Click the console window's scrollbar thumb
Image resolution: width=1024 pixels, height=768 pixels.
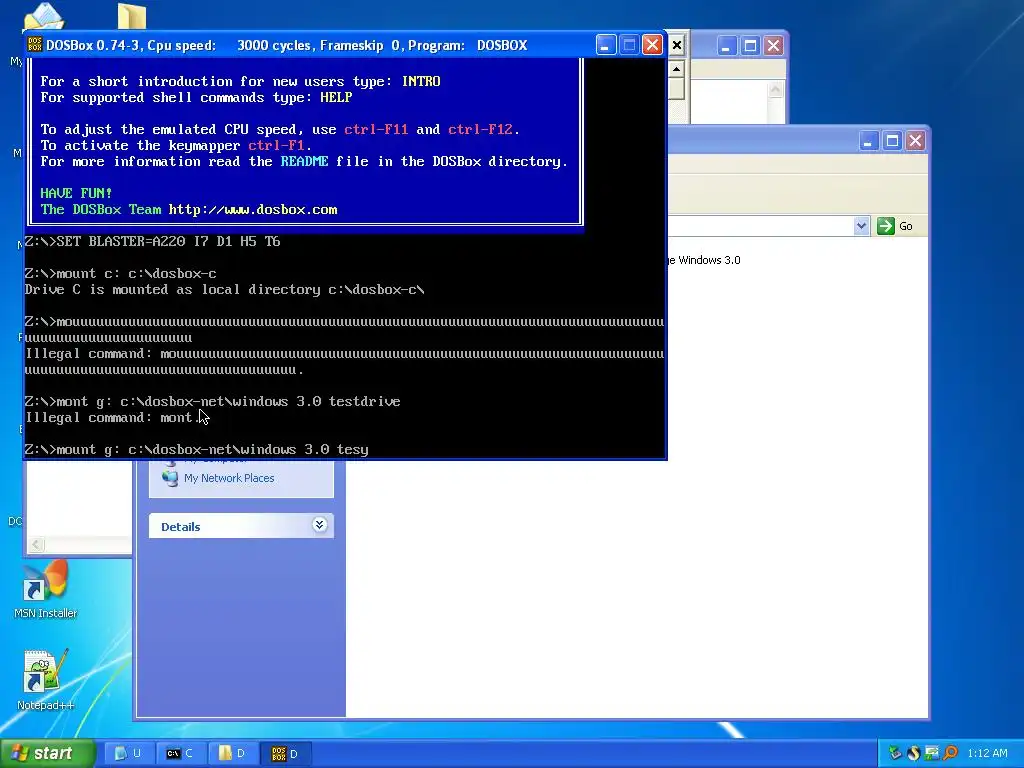pyautogui.click(x=677, y=88)
